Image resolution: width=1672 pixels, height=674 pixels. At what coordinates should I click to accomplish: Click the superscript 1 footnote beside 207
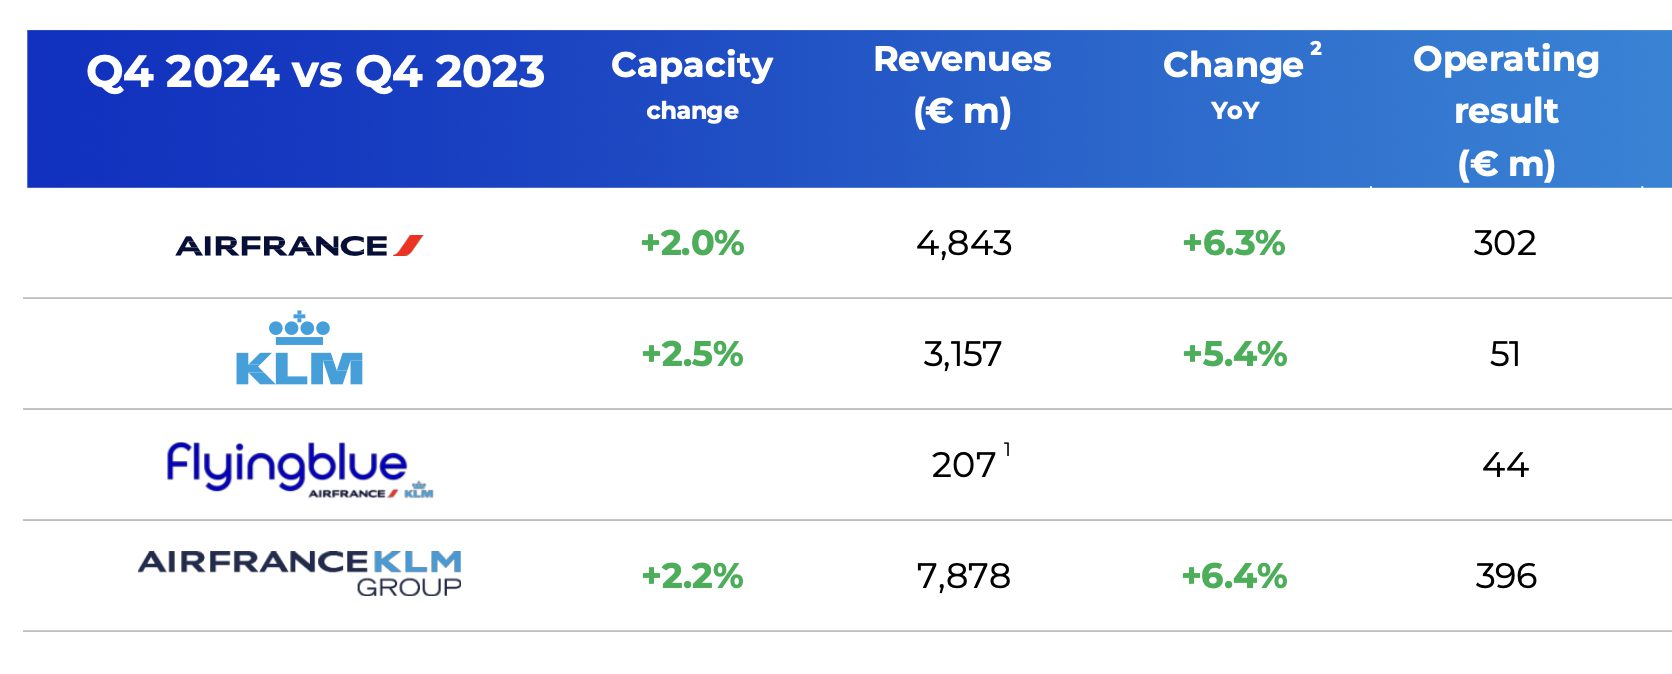pos(1007,450)
